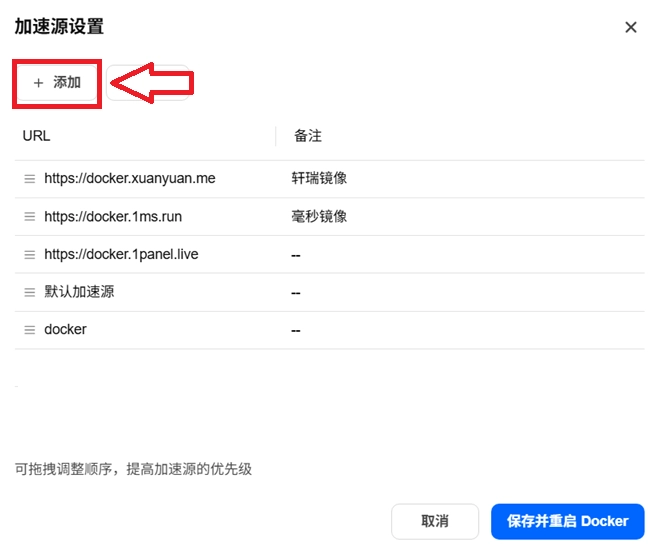Screen dimensions: 667x558
Task: Grab drag handle for docker.1panel.live row
Action: point(29,255)
